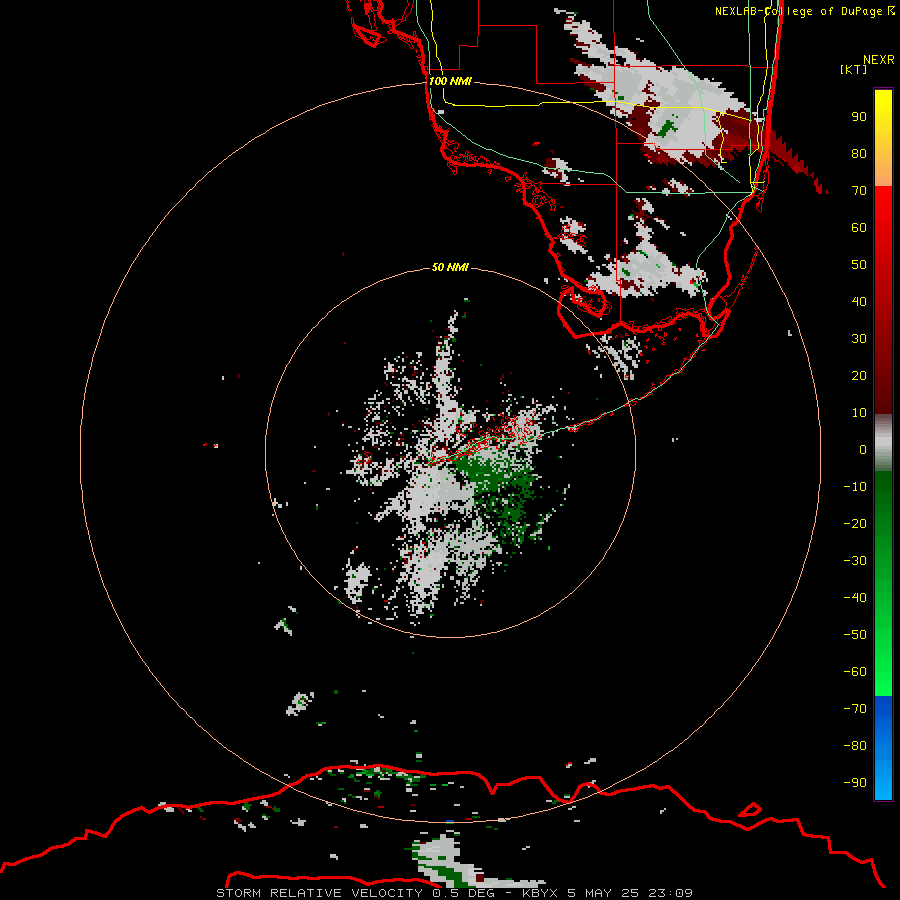This screenshot has width=900, height=900.
Task: Click the -50 value on the velocity scale
Action: [x=855, y=635]
